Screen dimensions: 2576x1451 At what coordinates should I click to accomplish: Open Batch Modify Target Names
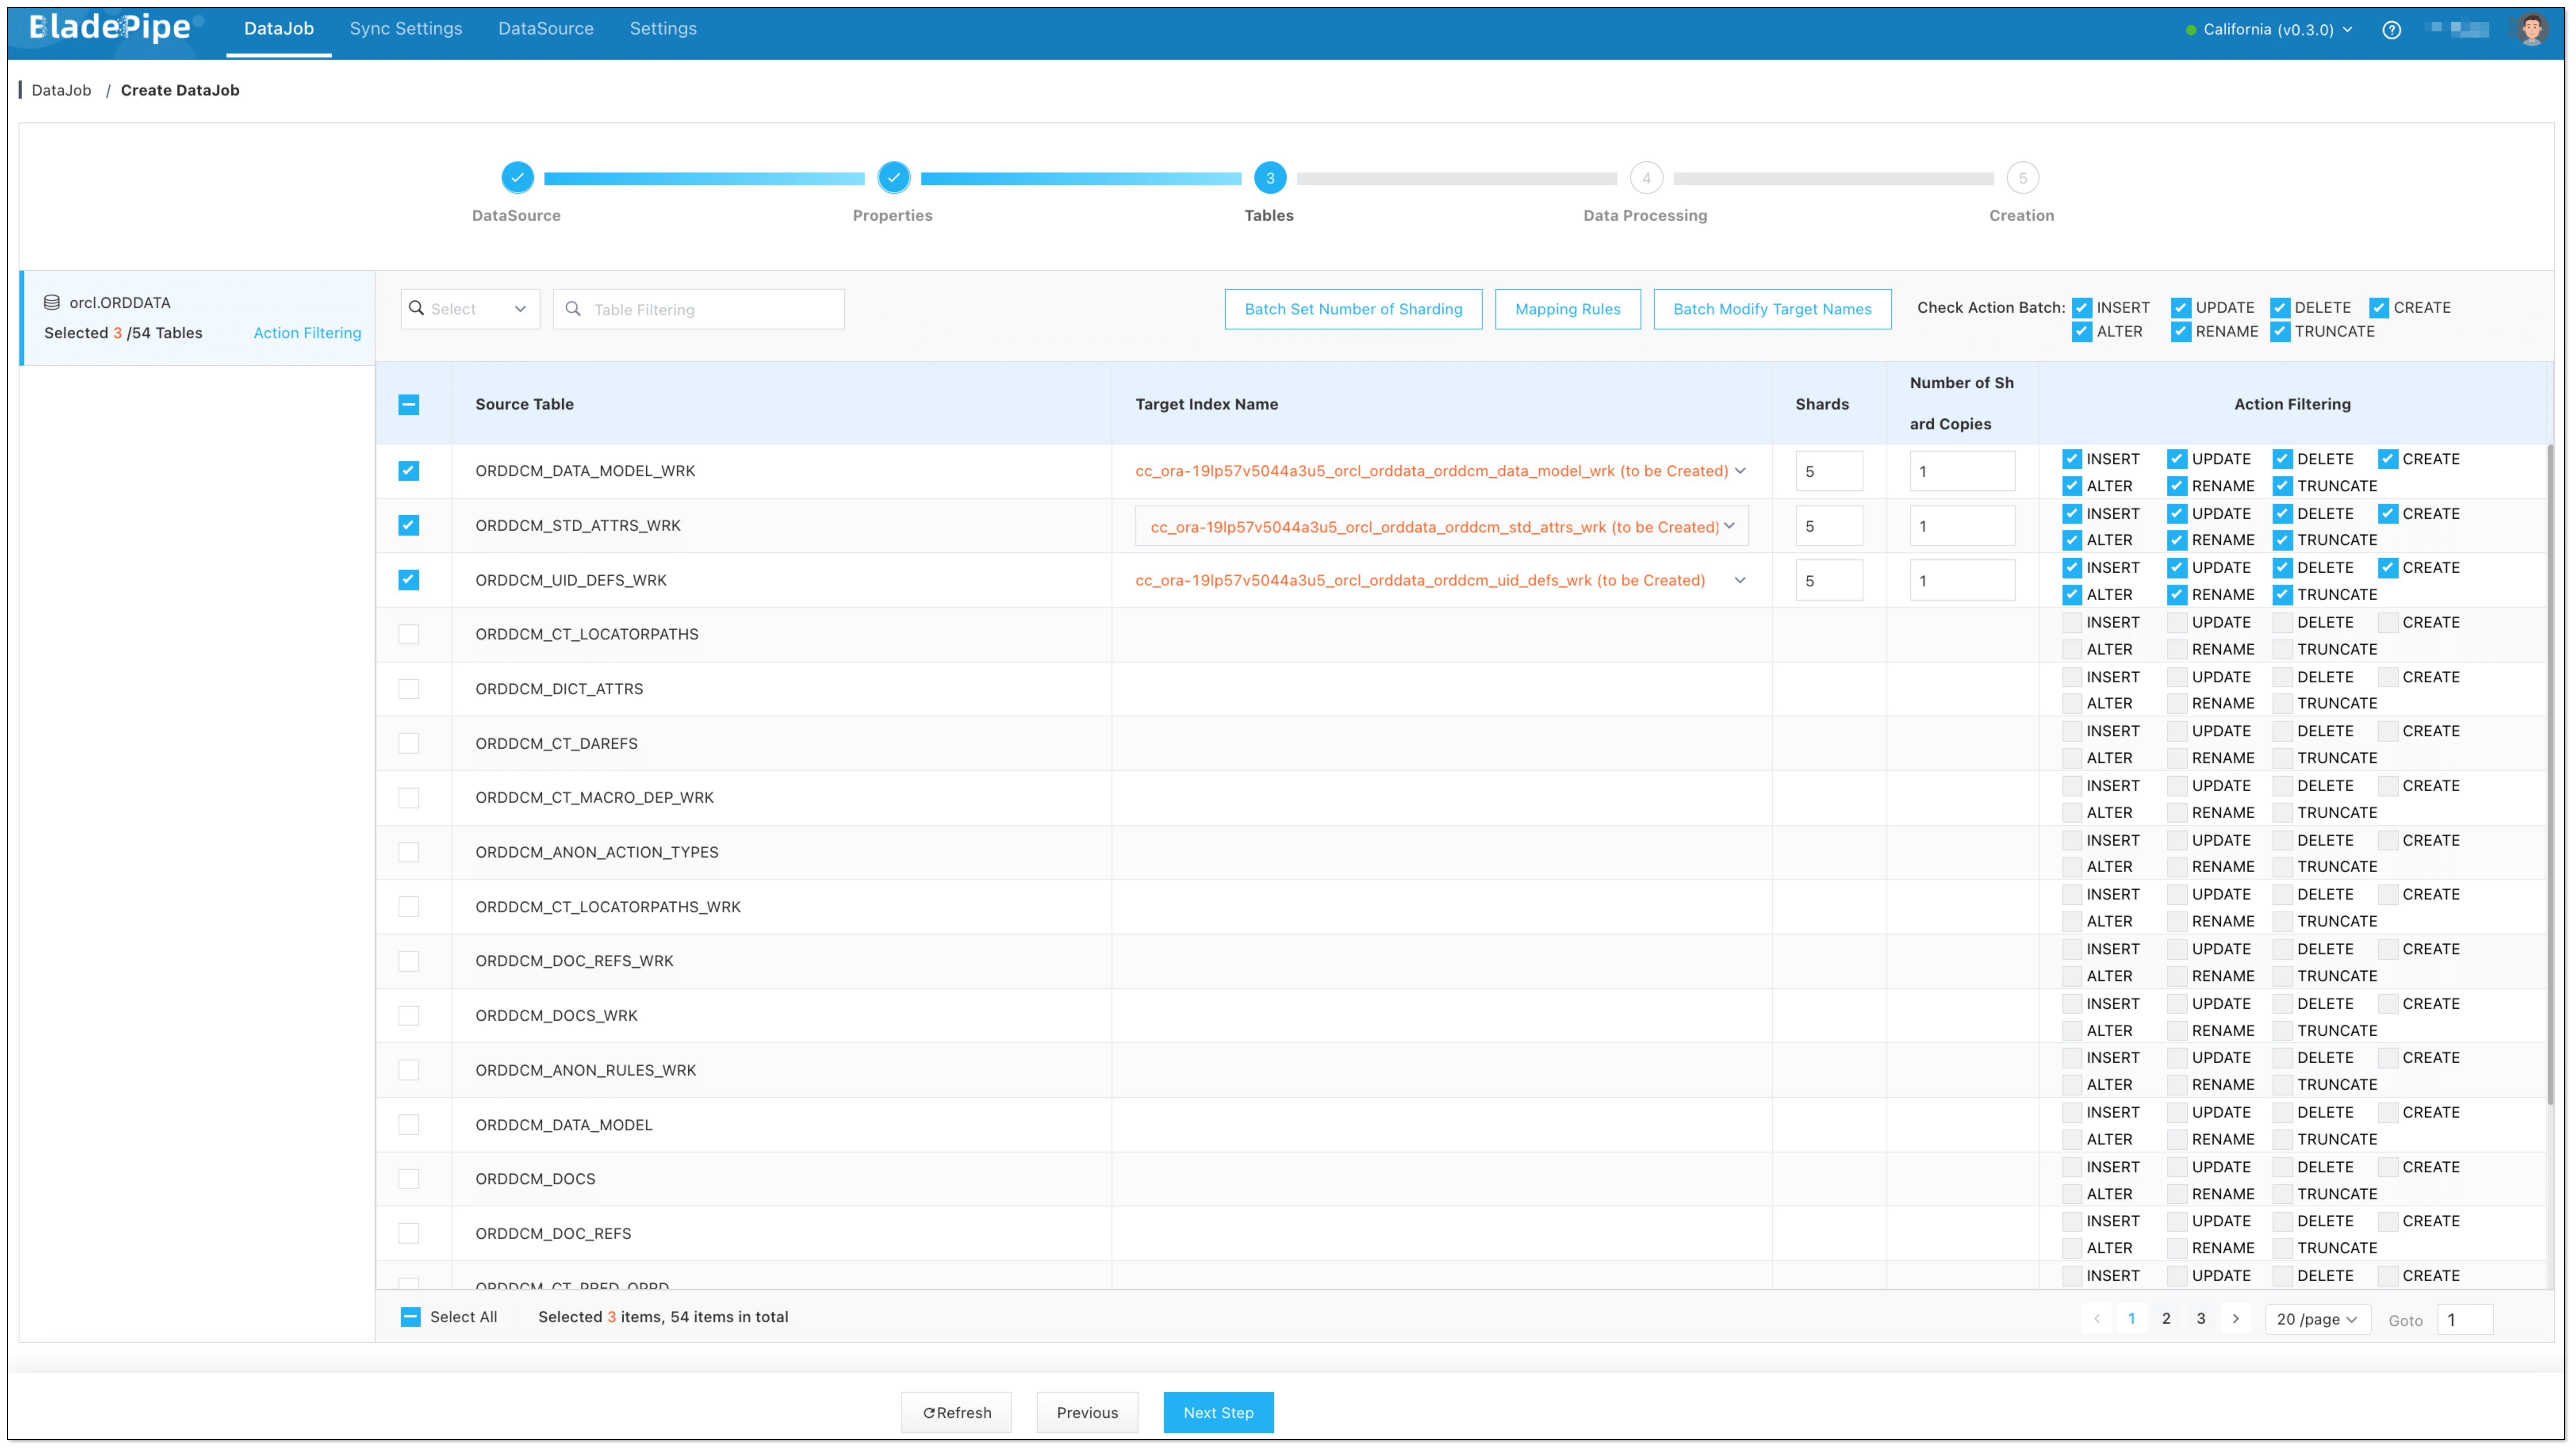(x=1772, y=309)
